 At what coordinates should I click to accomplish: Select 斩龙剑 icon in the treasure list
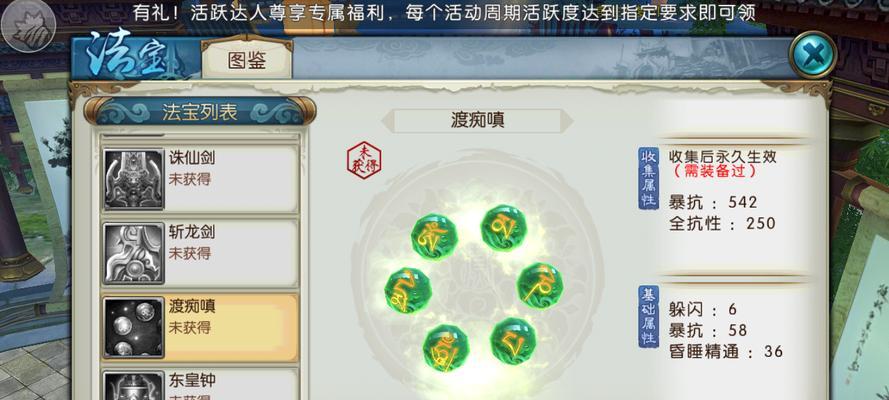[x=134, y=254]
